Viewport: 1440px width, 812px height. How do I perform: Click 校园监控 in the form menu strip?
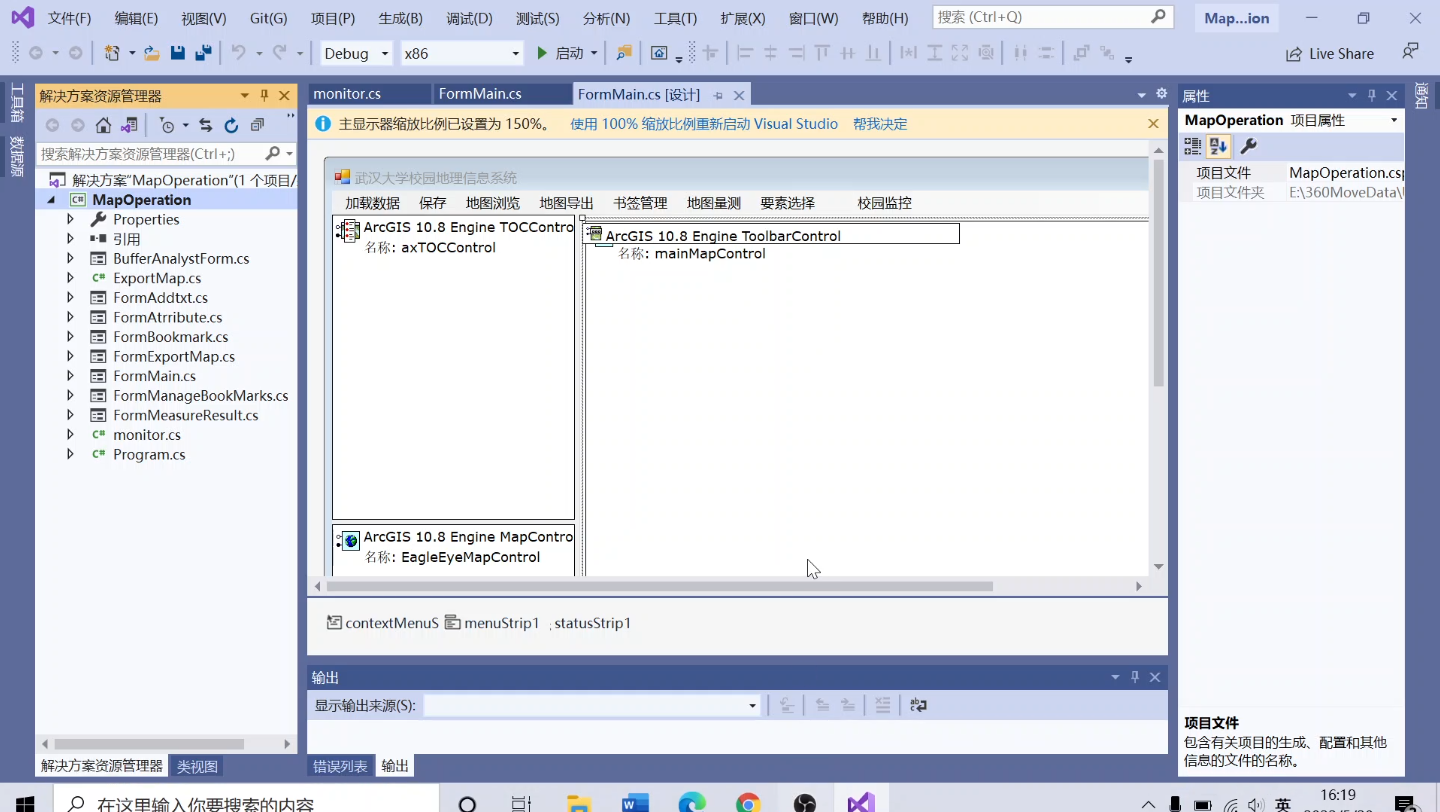click(x=884, y=203)
